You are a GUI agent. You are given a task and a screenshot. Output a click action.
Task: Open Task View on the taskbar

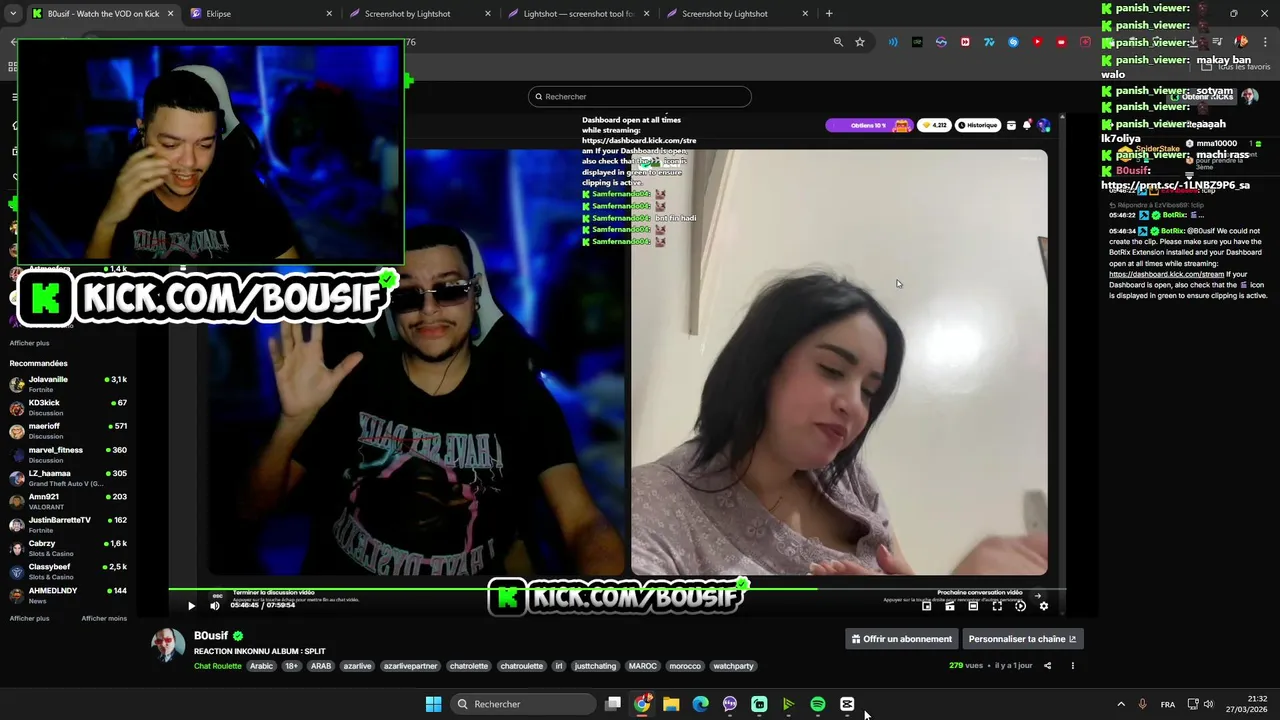coord(613,704)
